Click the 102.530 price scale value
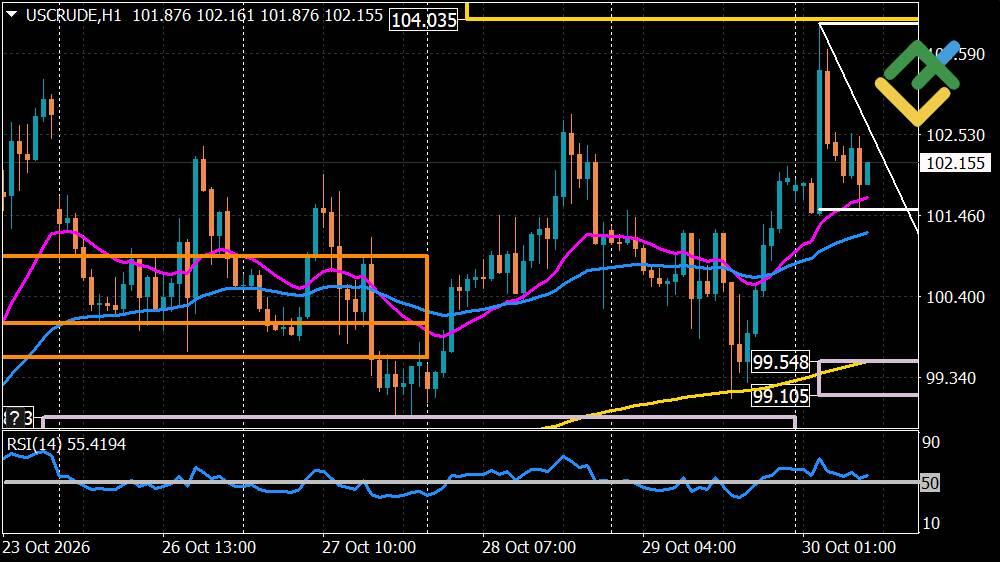 955,135
